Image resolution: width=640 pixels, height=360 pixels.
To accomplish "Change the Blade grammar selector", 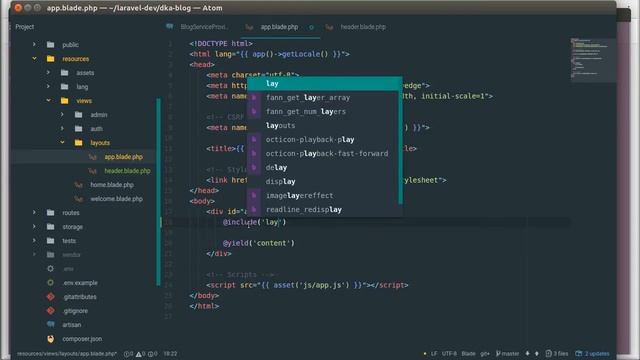I will coord(468,354).
